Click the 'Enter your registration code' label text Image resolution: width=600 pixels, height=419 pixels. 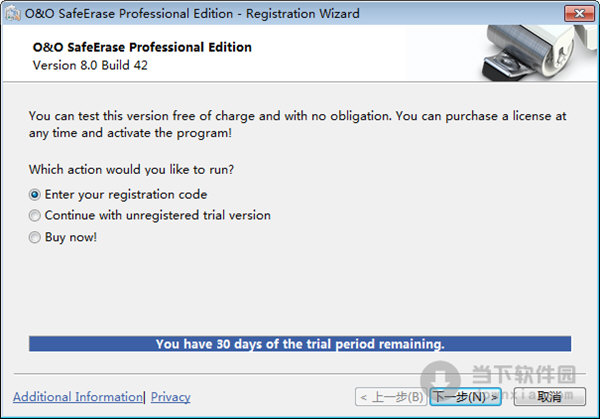(x=126, y=195)
